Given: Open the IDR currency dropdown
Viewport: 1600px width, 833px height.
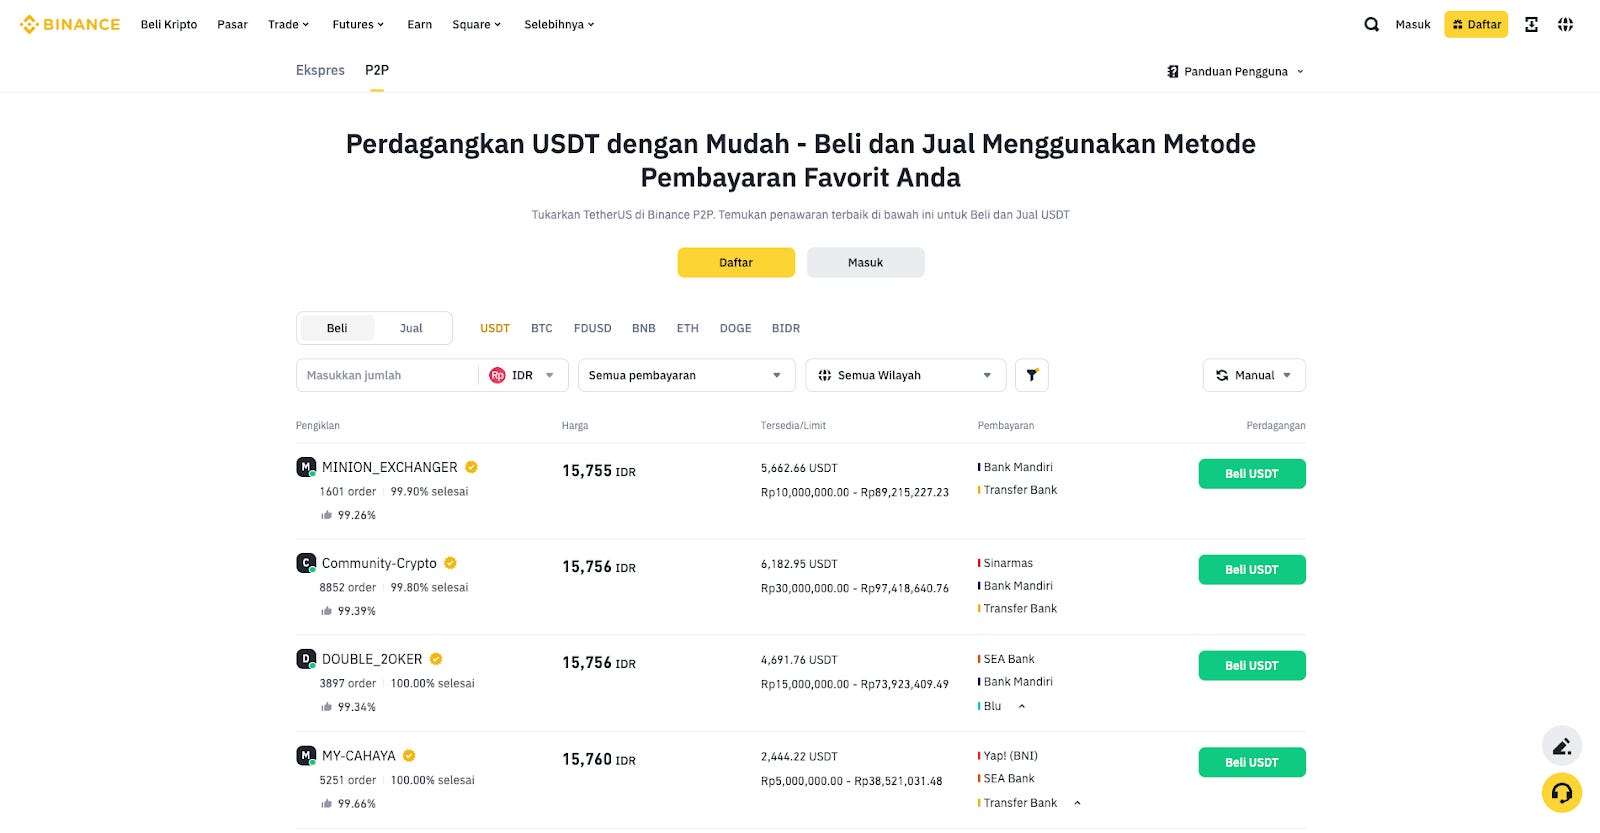Looking at the screenshot, I should click(523, 375).
